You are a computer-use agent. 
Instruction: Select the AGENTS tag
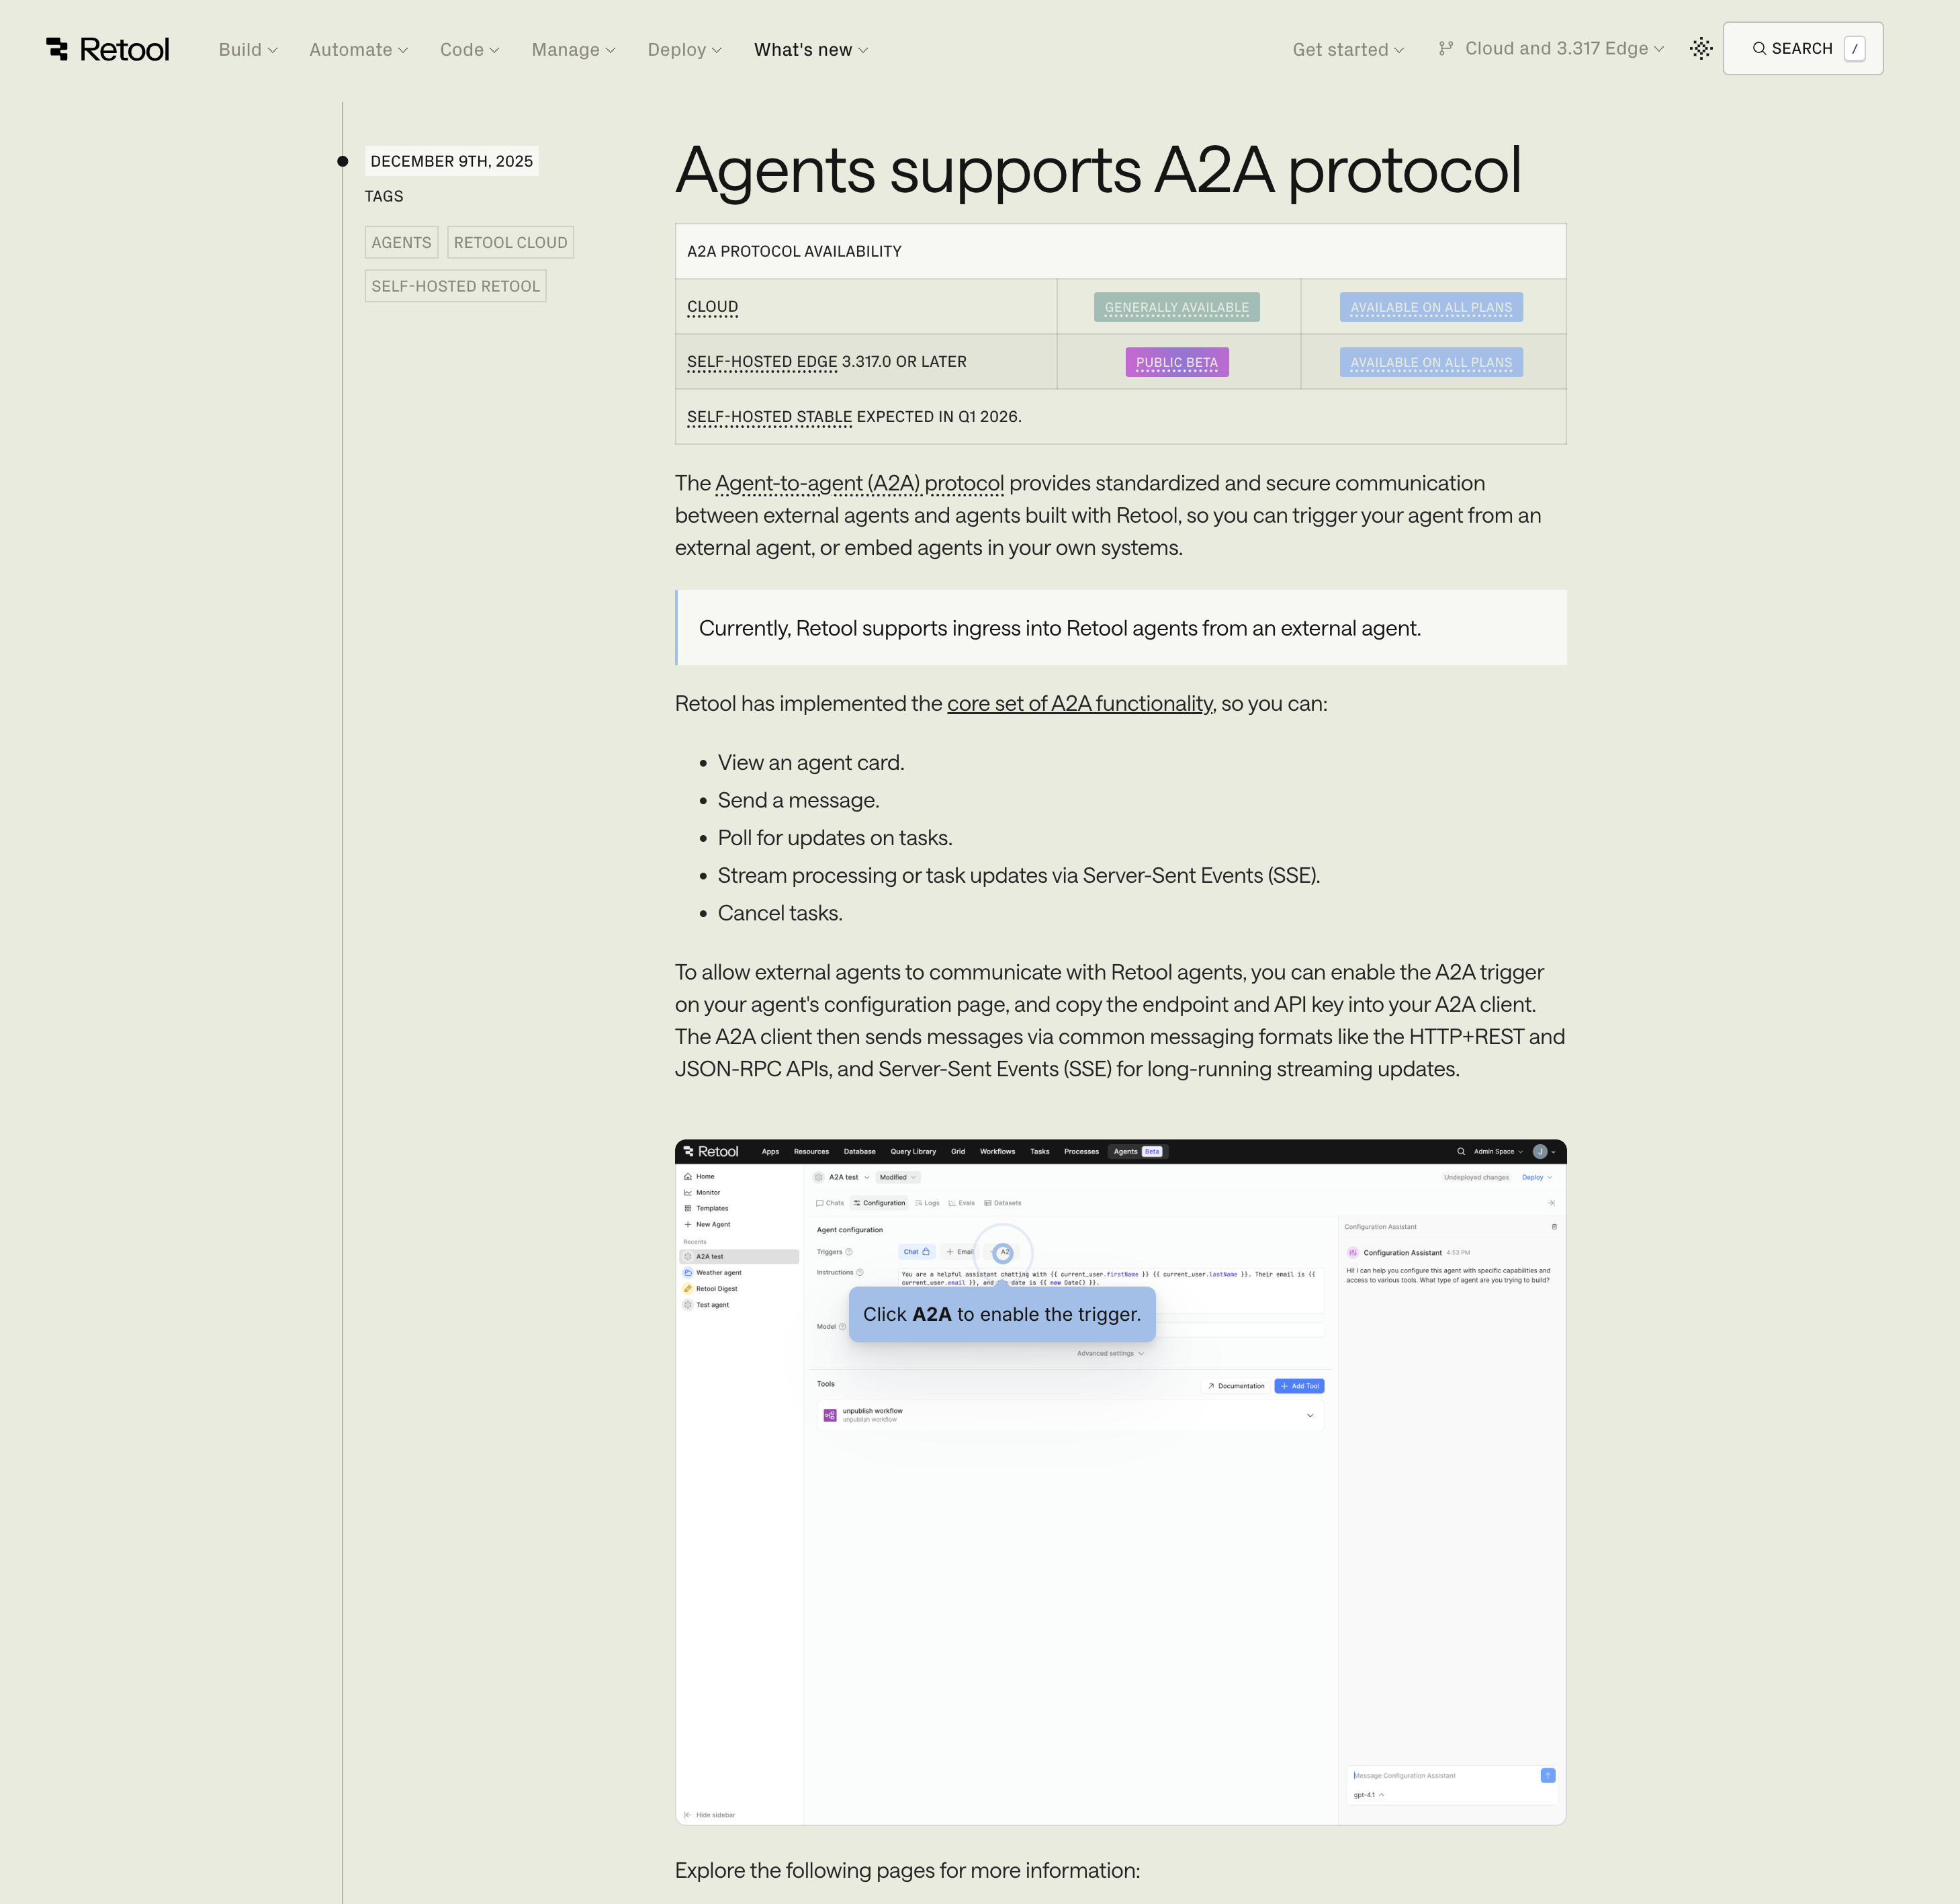coord(401,243)
